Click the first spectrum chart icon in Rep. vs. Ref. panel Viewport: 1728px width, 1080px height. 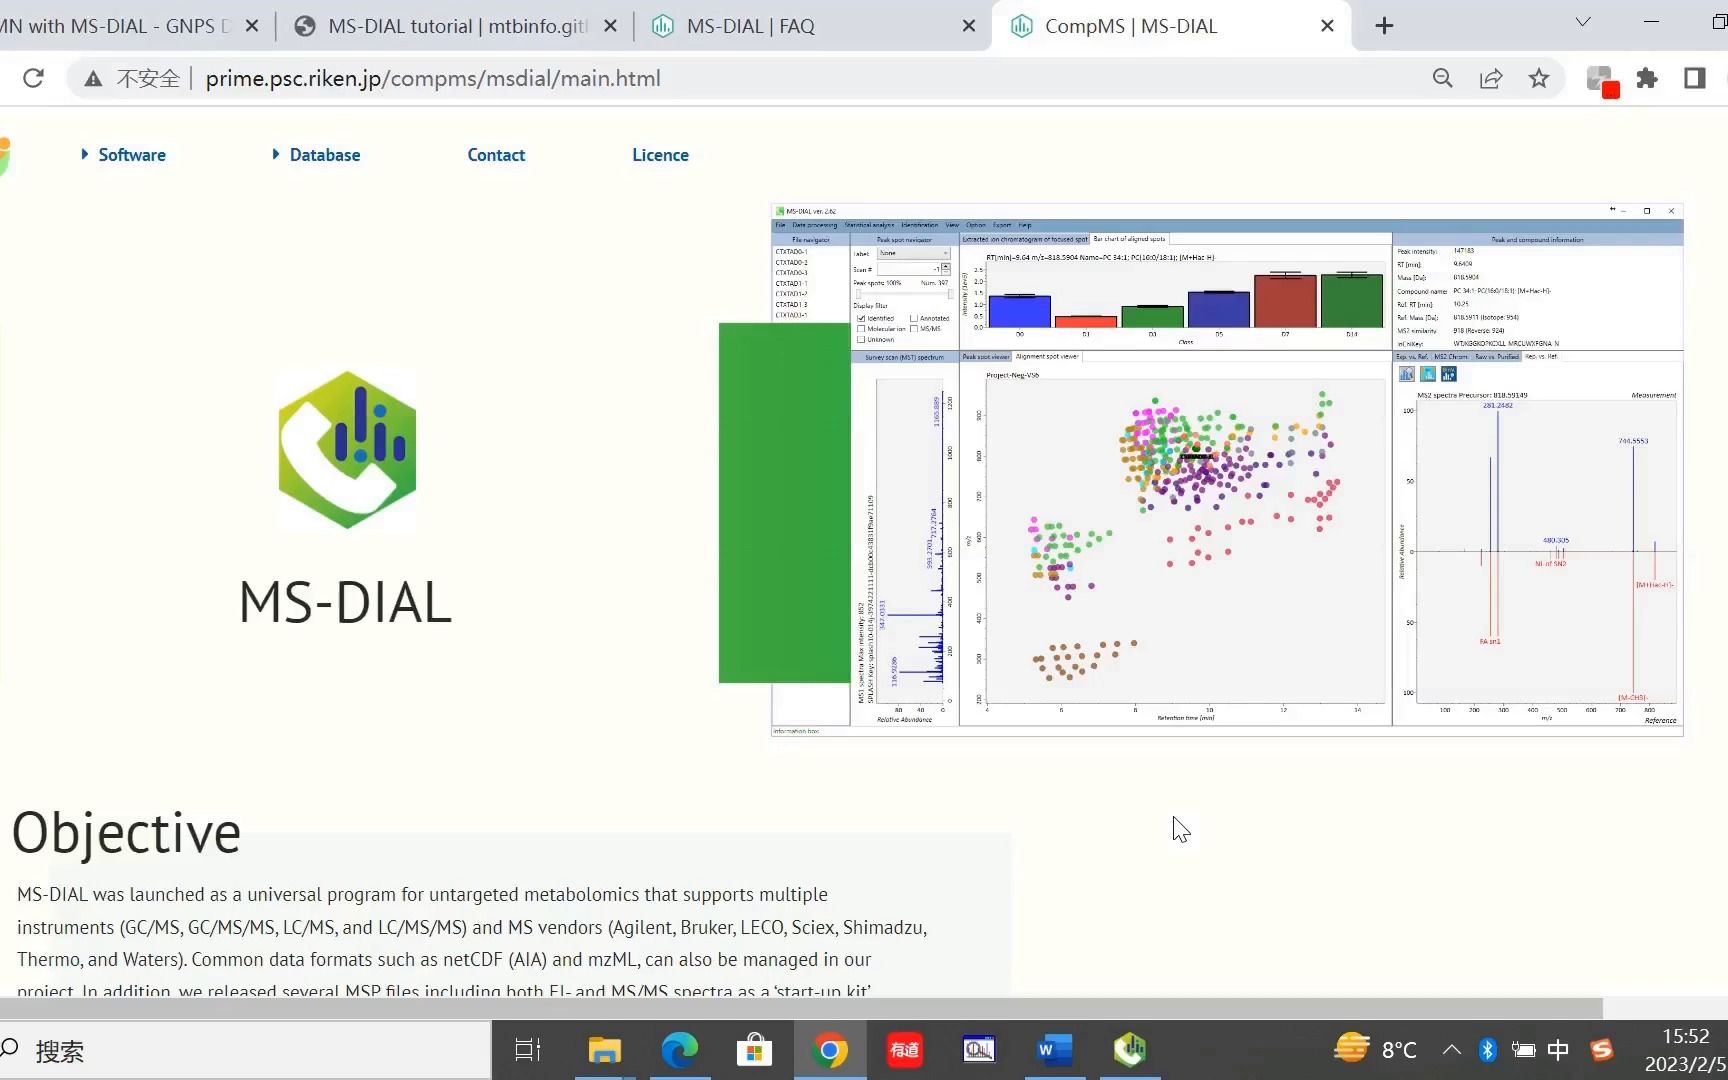coord(1407,374)
